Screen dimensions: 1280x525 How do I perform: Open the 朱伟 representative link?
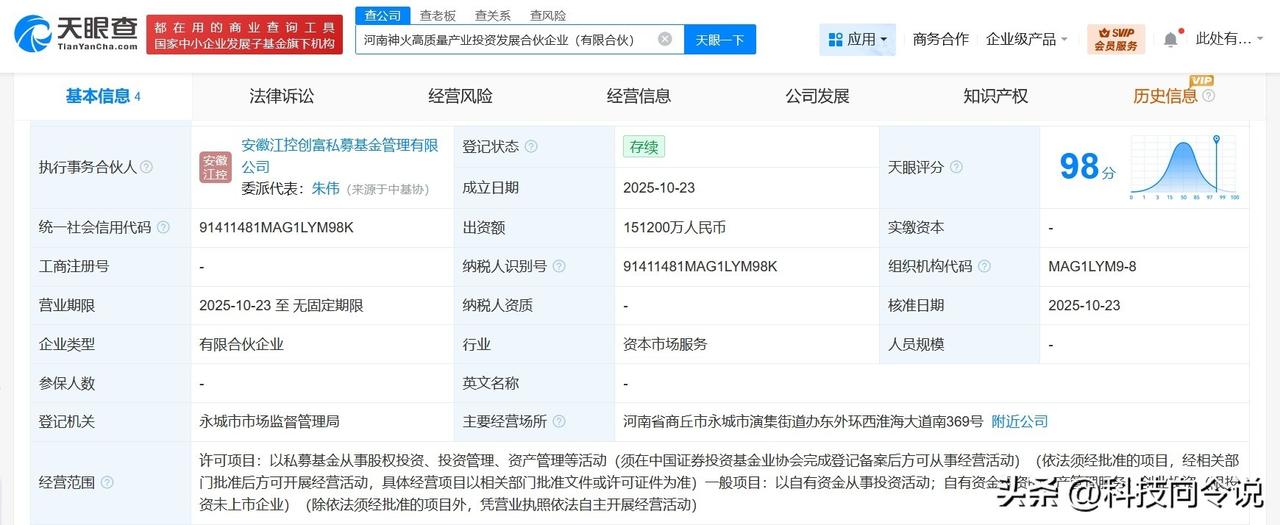[326, 188]
